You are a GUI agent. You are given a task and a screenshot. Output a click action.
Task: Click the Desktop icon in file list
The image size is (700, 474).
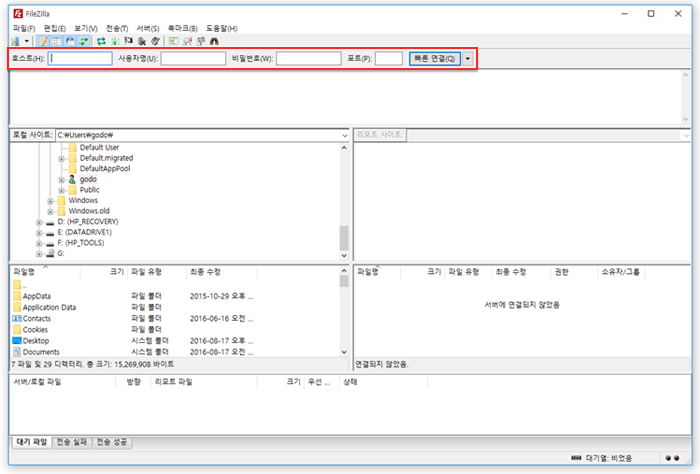click(x=17, y=341)
